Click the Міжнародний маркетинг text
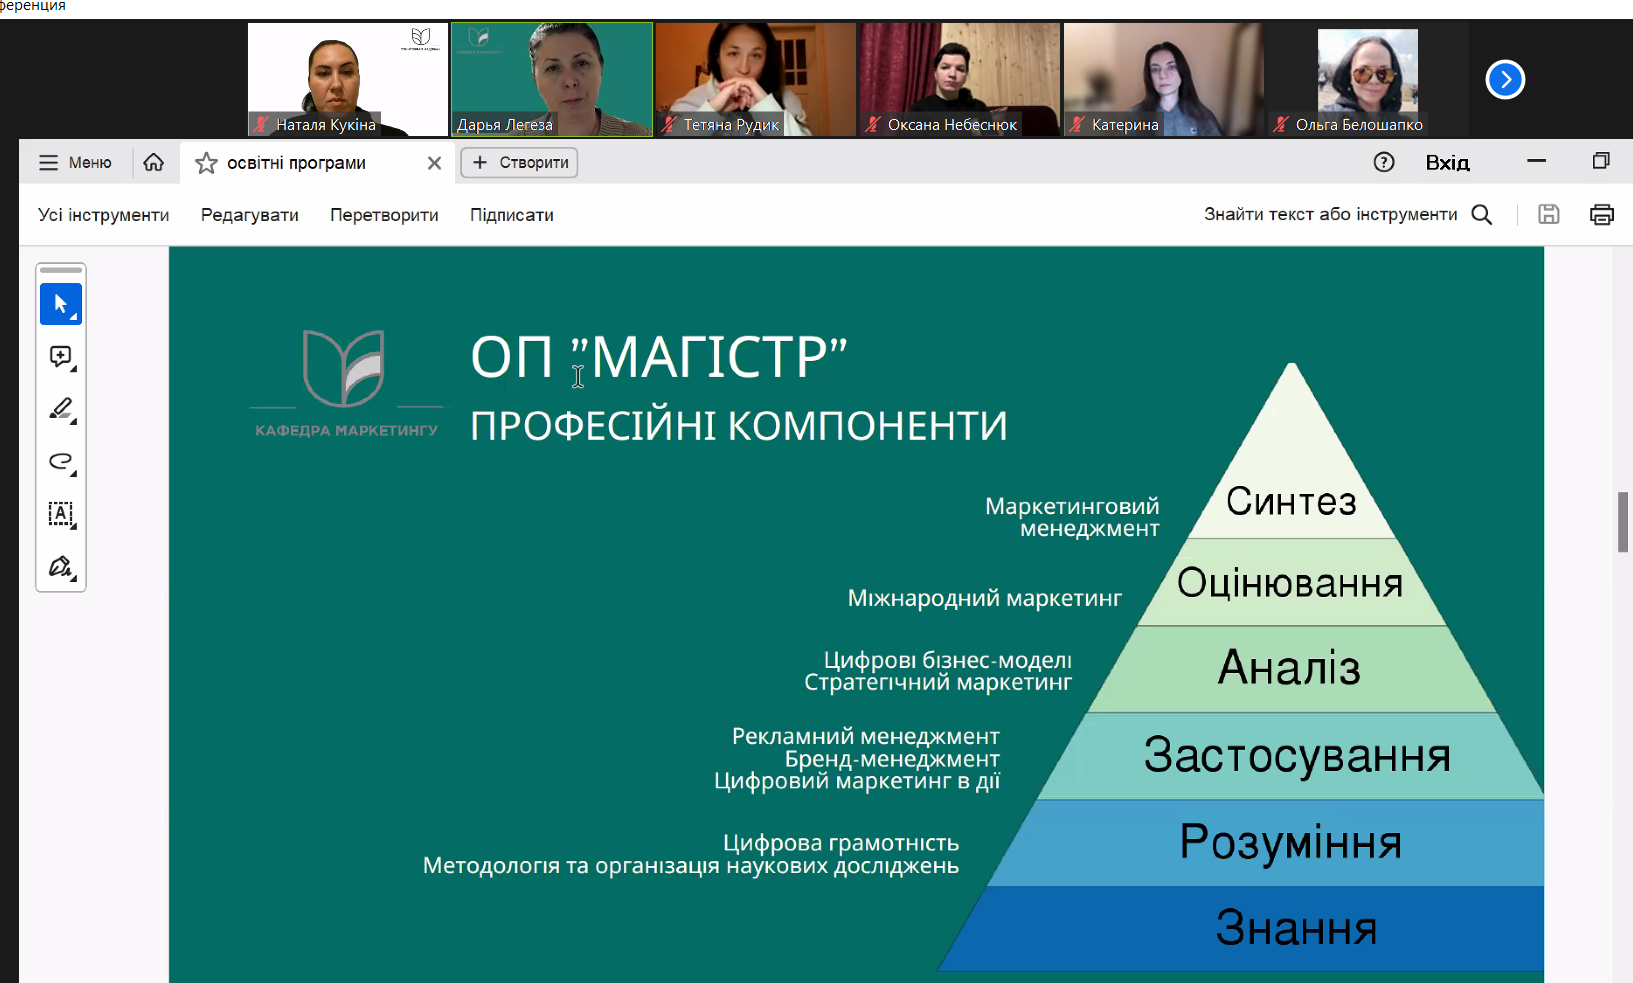This screenshot has width=1633, height=983. click(x=985, y=598)
